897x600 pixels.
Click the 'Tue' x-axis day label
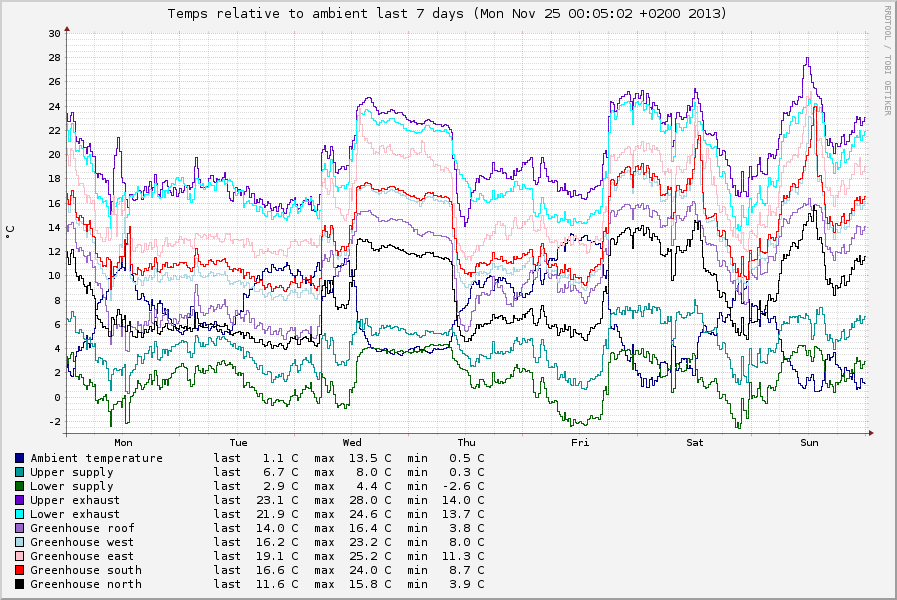click(x=239, y=443)
